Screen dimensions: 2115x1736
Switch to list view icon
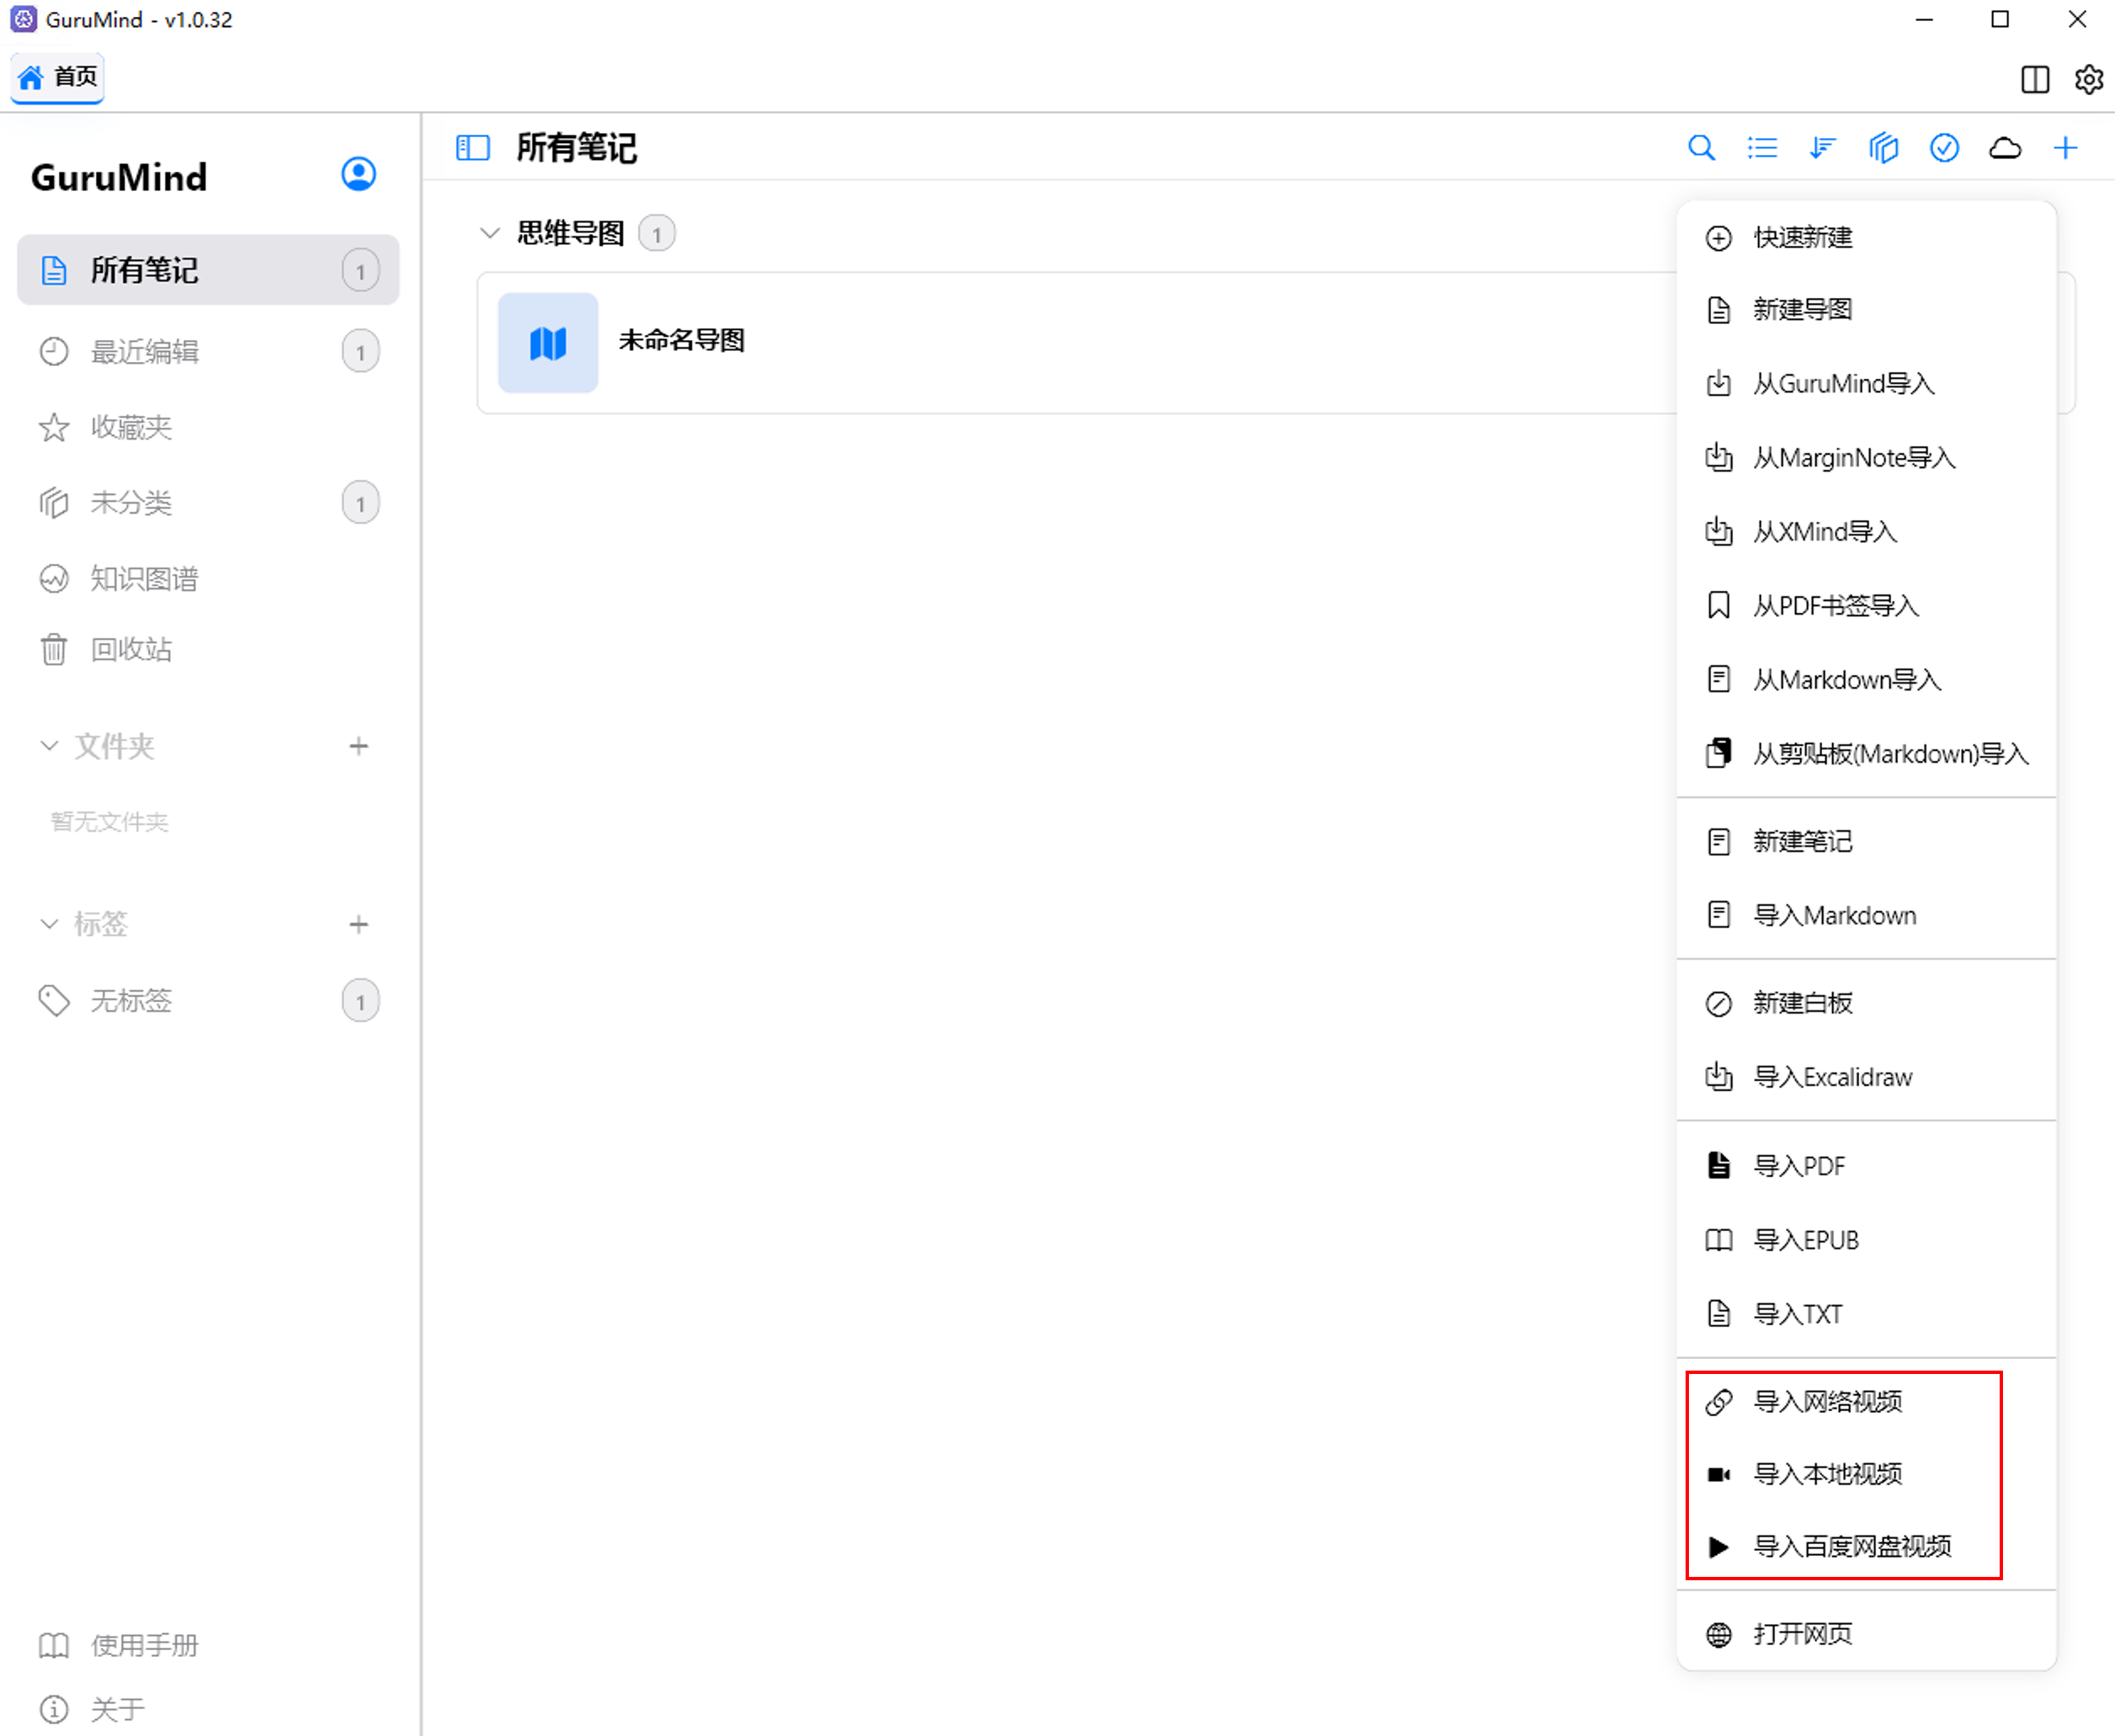1762,148
